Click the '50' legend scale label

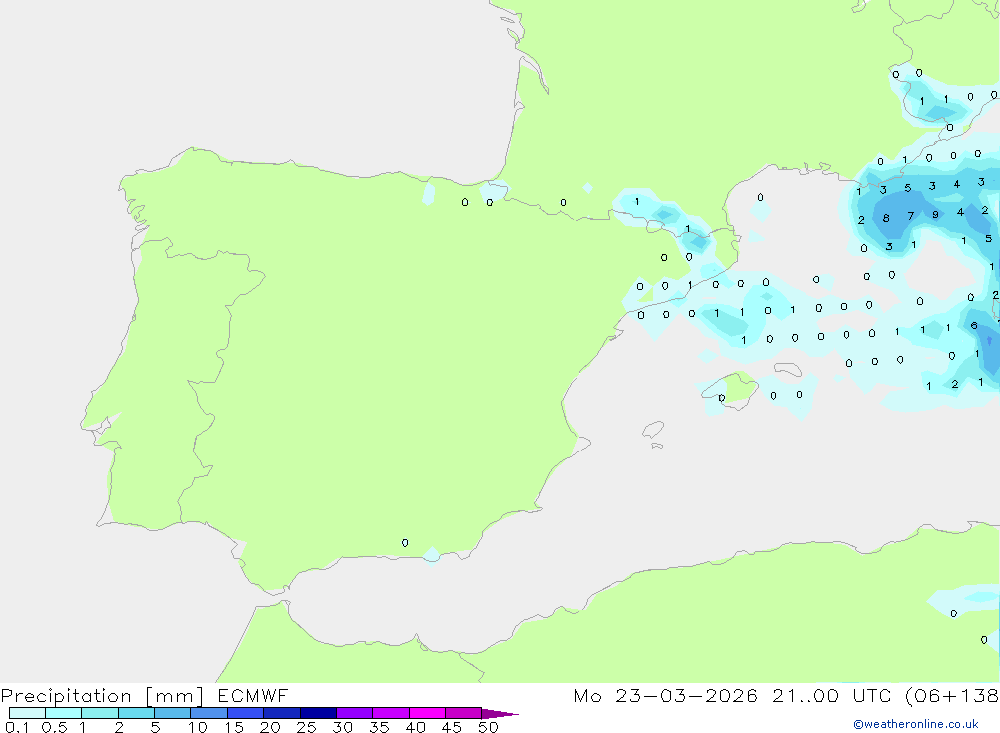[x=488, y=727]
